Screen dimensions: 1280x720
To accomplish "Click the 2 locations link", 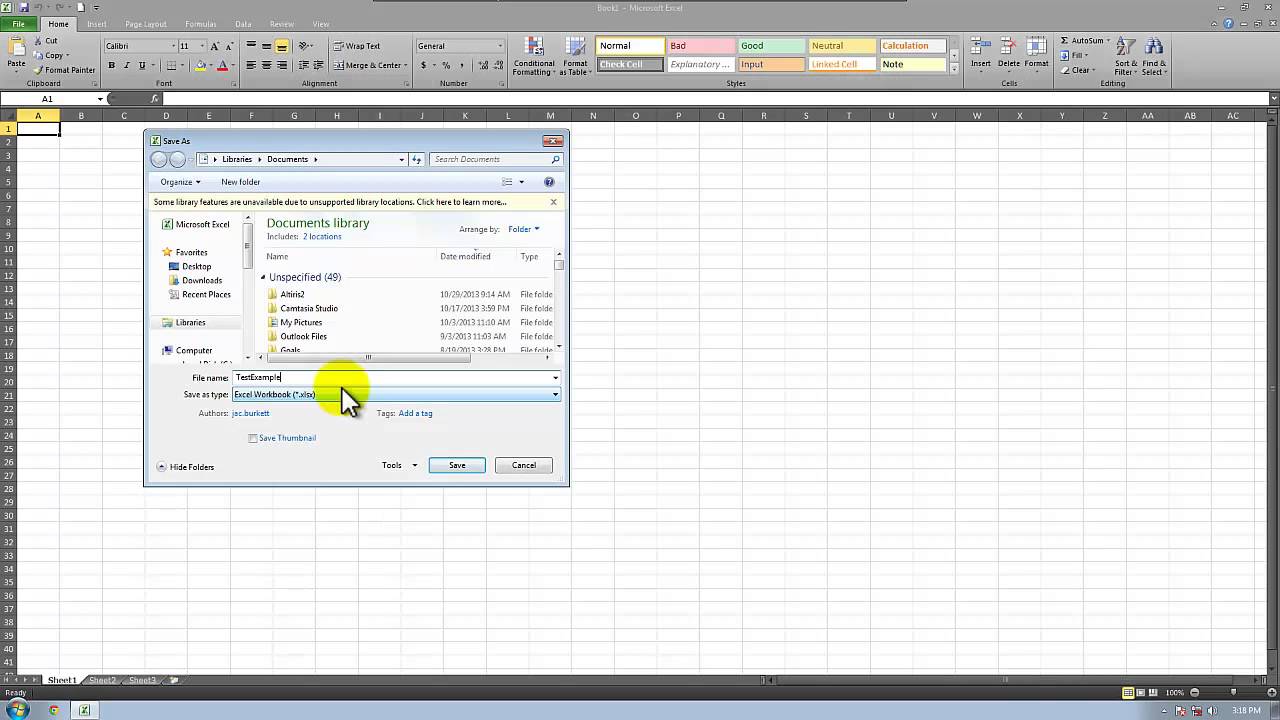I will pyautogui.click(x=322, y=237).
